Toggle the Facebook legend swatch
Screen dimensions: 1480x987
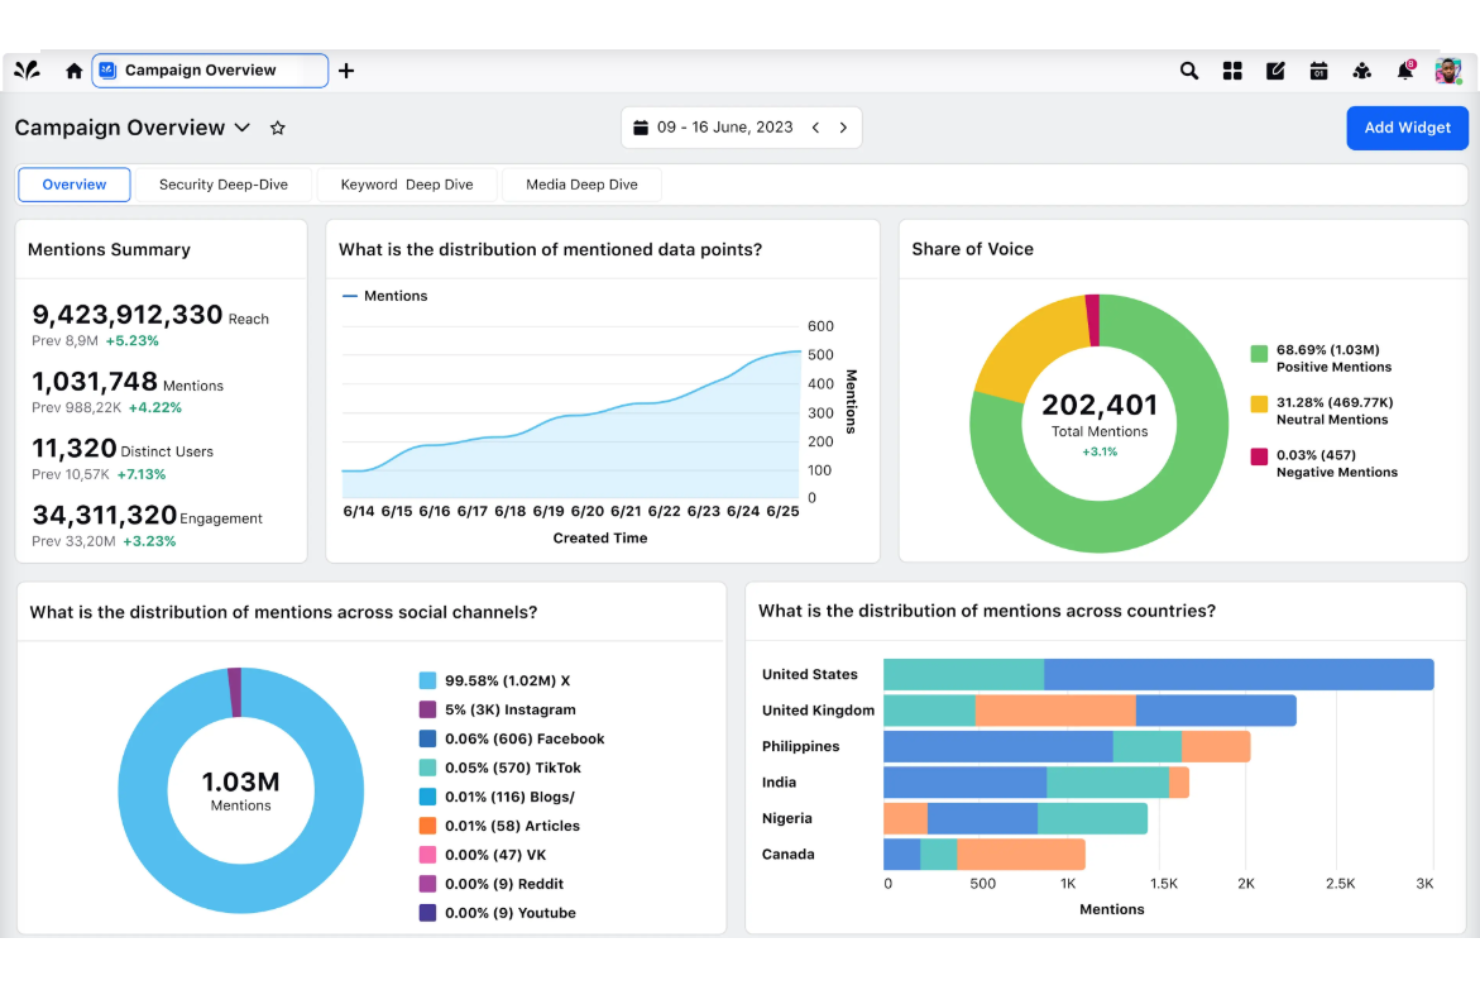[427, 739]
